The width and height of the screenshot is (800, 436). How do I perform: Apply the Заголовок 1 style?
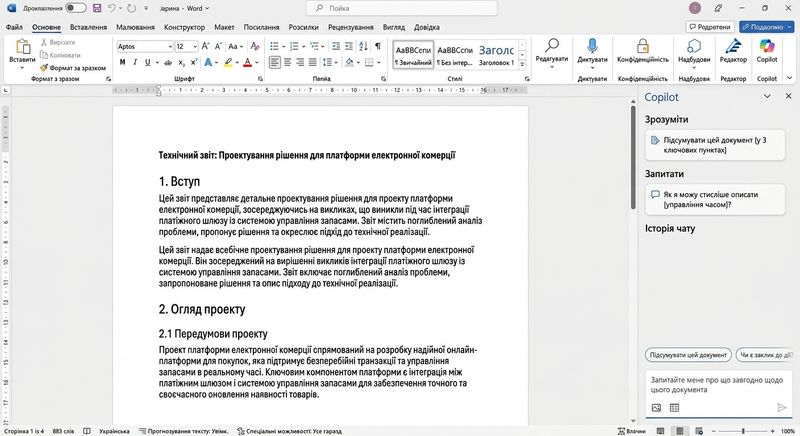pyautogui.click(x=497, y=55)
